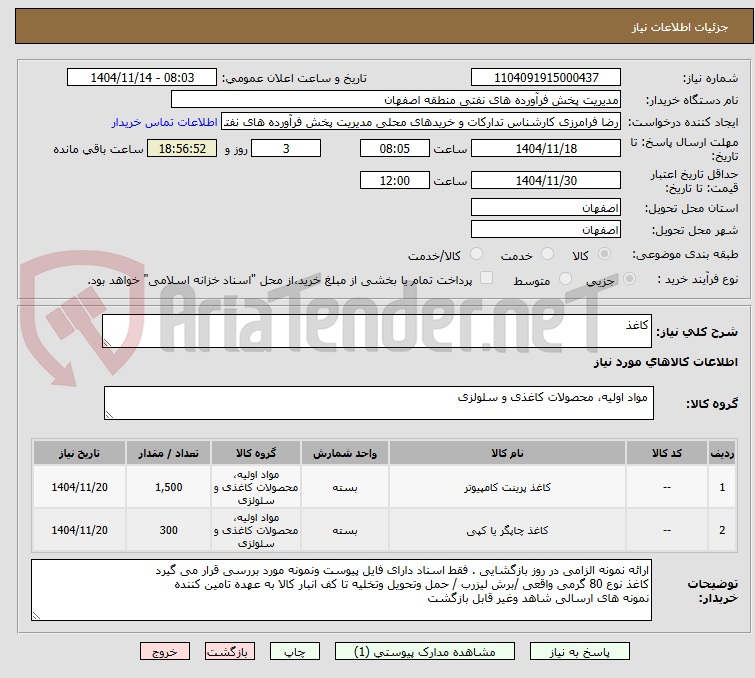
Task: Click need date in row 1
Action: pyautogui.click(x=79, y=487)
